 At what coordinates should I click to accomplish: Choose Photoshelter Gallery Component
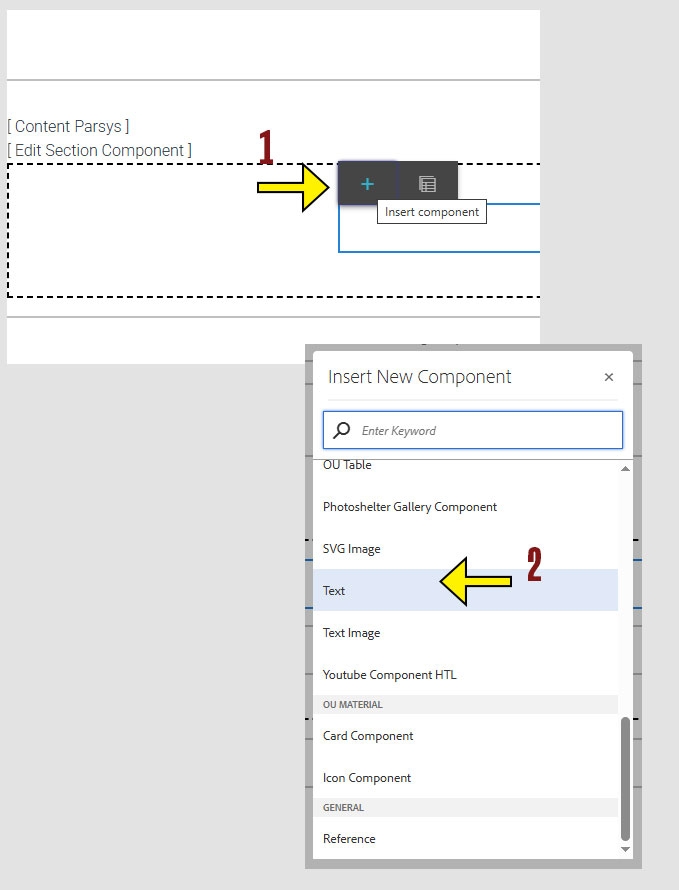[465, 506]
